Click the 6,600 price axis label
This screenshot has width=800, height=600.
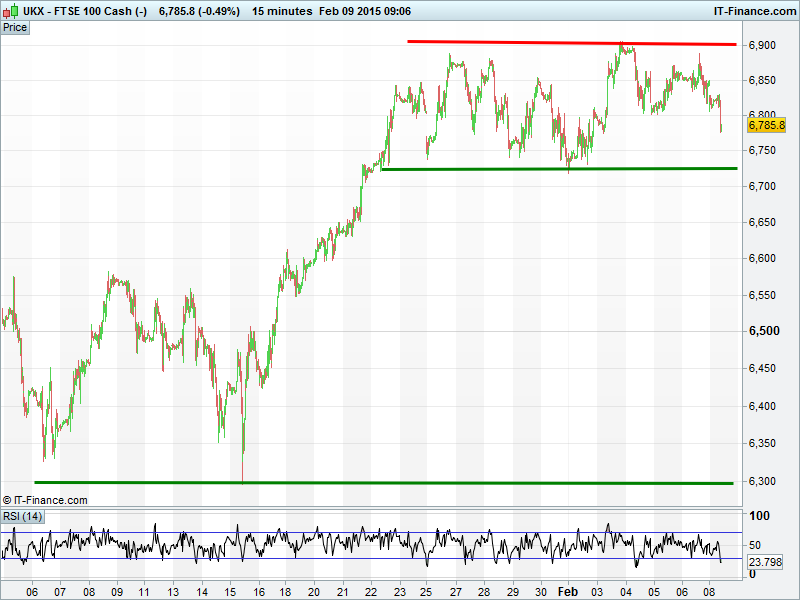[x=762, y=258]
